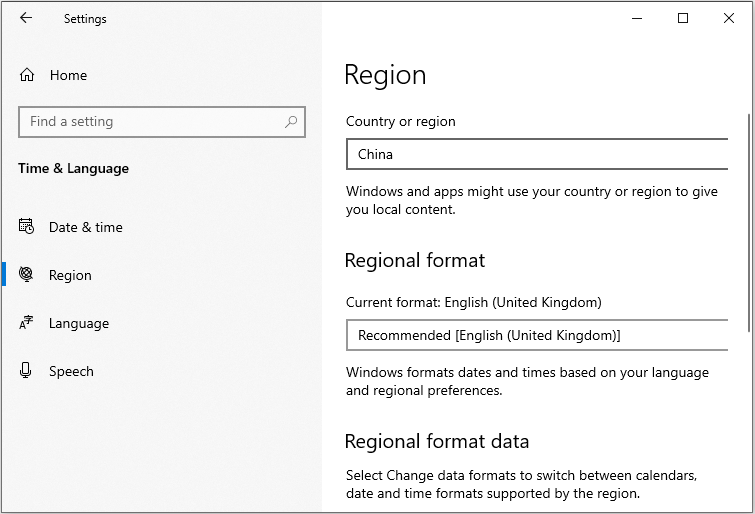755x514 pixels.
Task: Click the Speech microphone icon
Action: click(27, 371)
